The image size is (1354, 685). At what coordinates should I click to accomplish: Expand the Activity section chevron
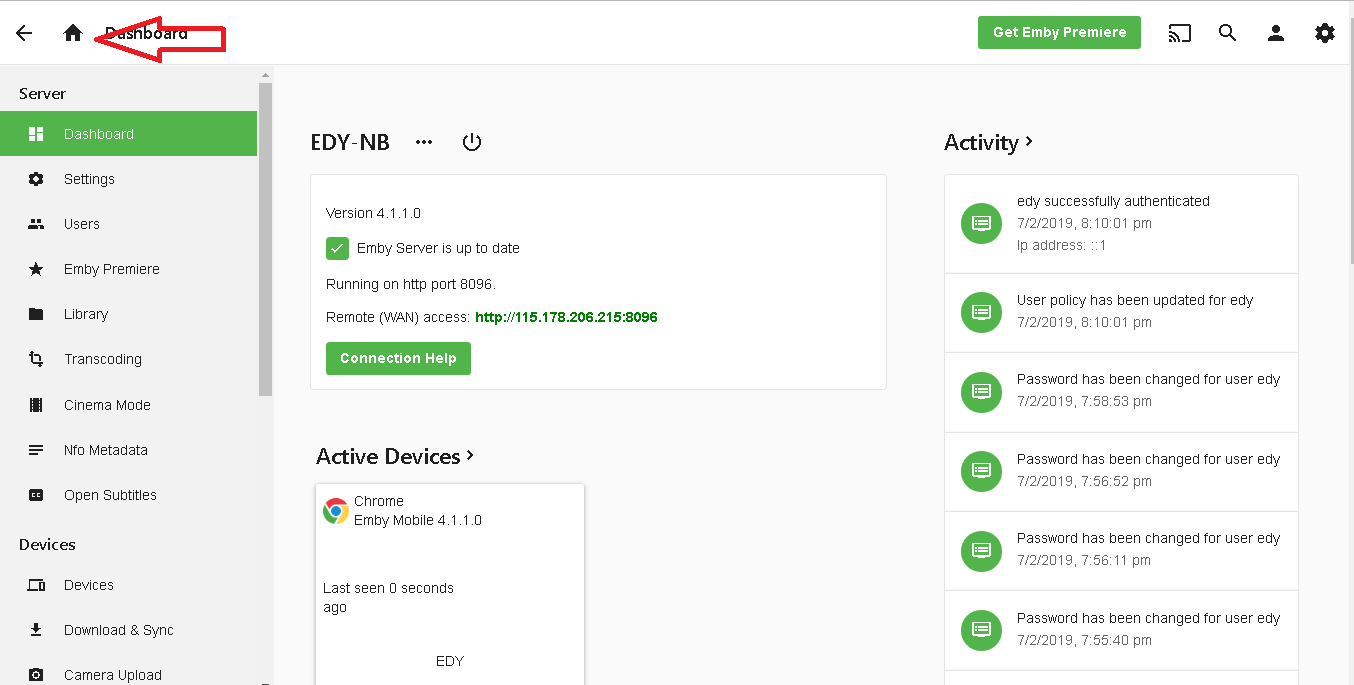(x=1029, y=142)
